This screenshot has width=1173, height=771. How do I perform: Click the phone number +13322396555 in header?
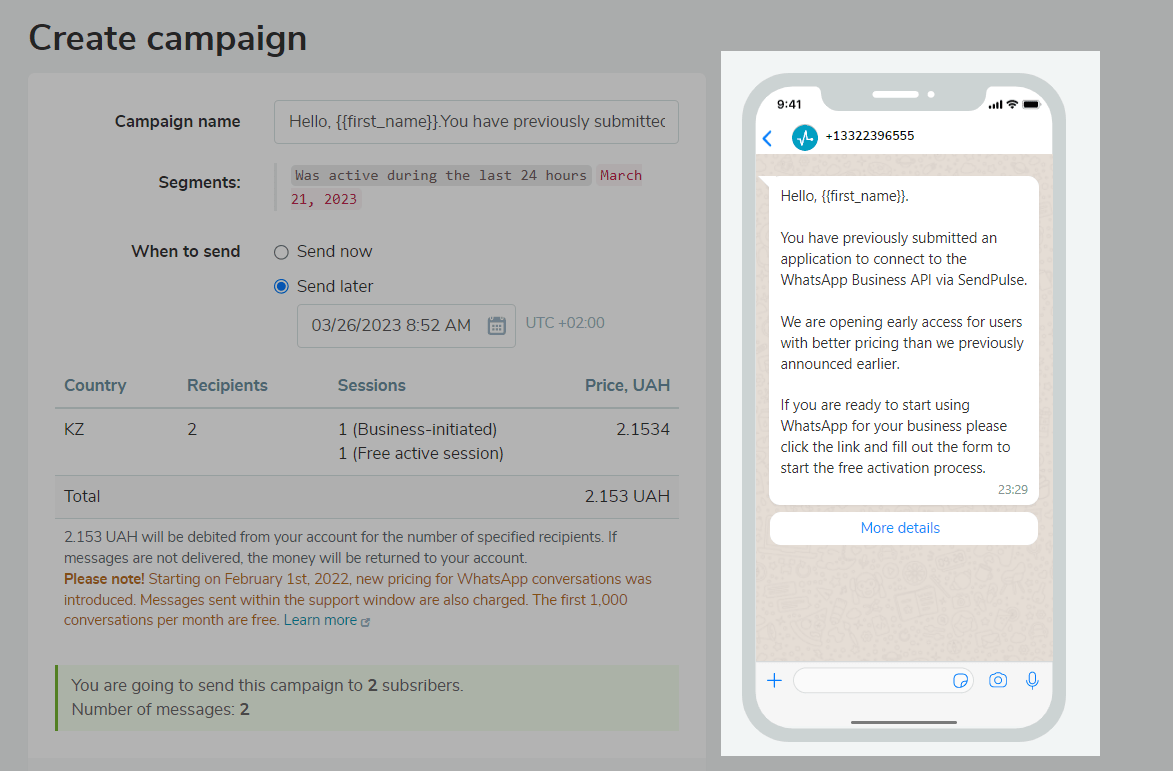pos(869,136)
